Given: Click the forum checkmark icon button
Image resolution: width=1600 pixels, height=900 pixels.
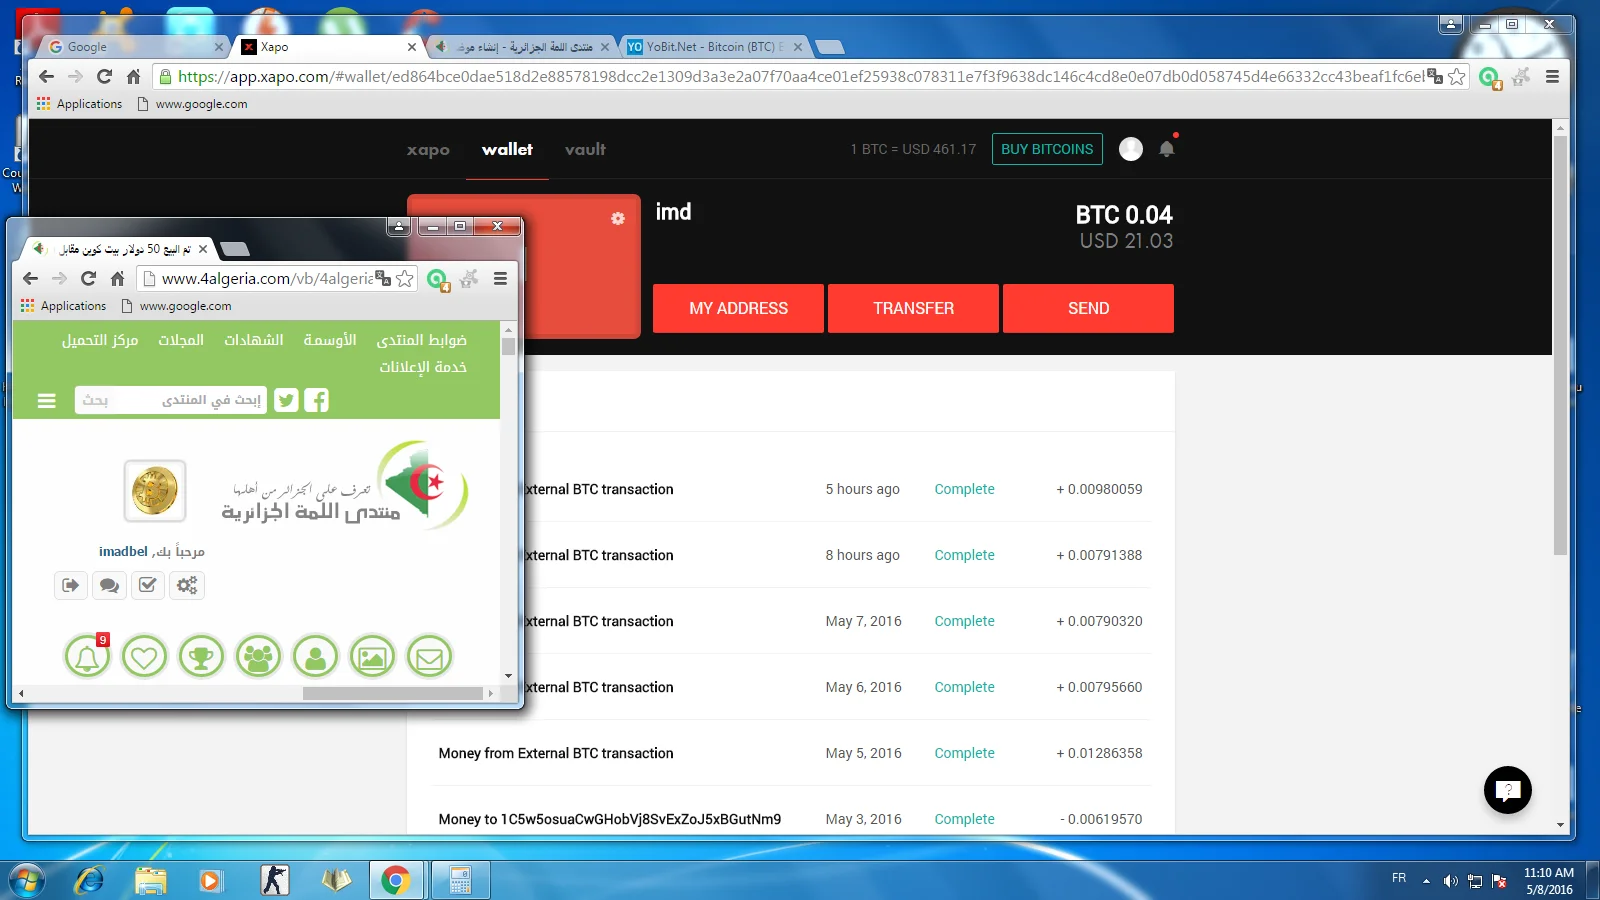Looking at the screenshot, I should [148, 585].
